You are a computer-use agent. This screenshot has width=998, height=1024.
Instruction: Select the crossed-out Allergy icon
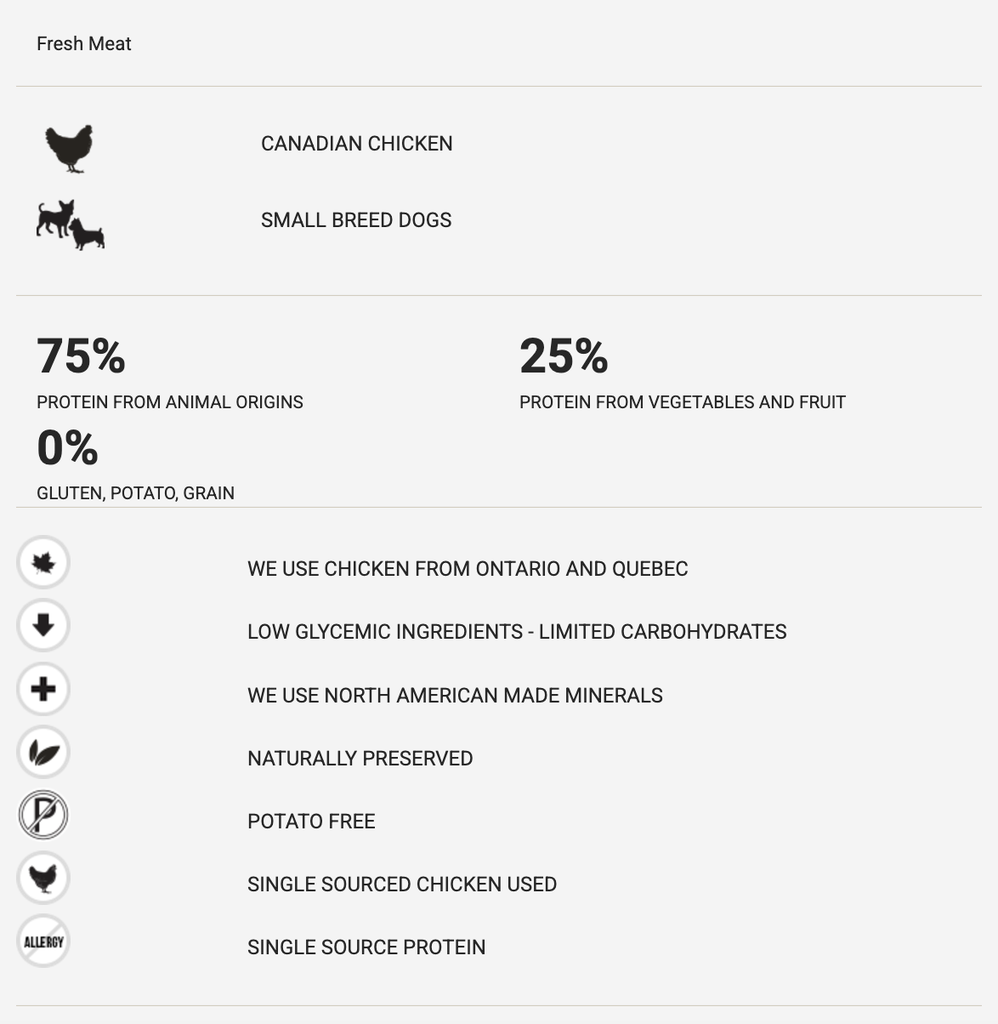click(43, 941)
